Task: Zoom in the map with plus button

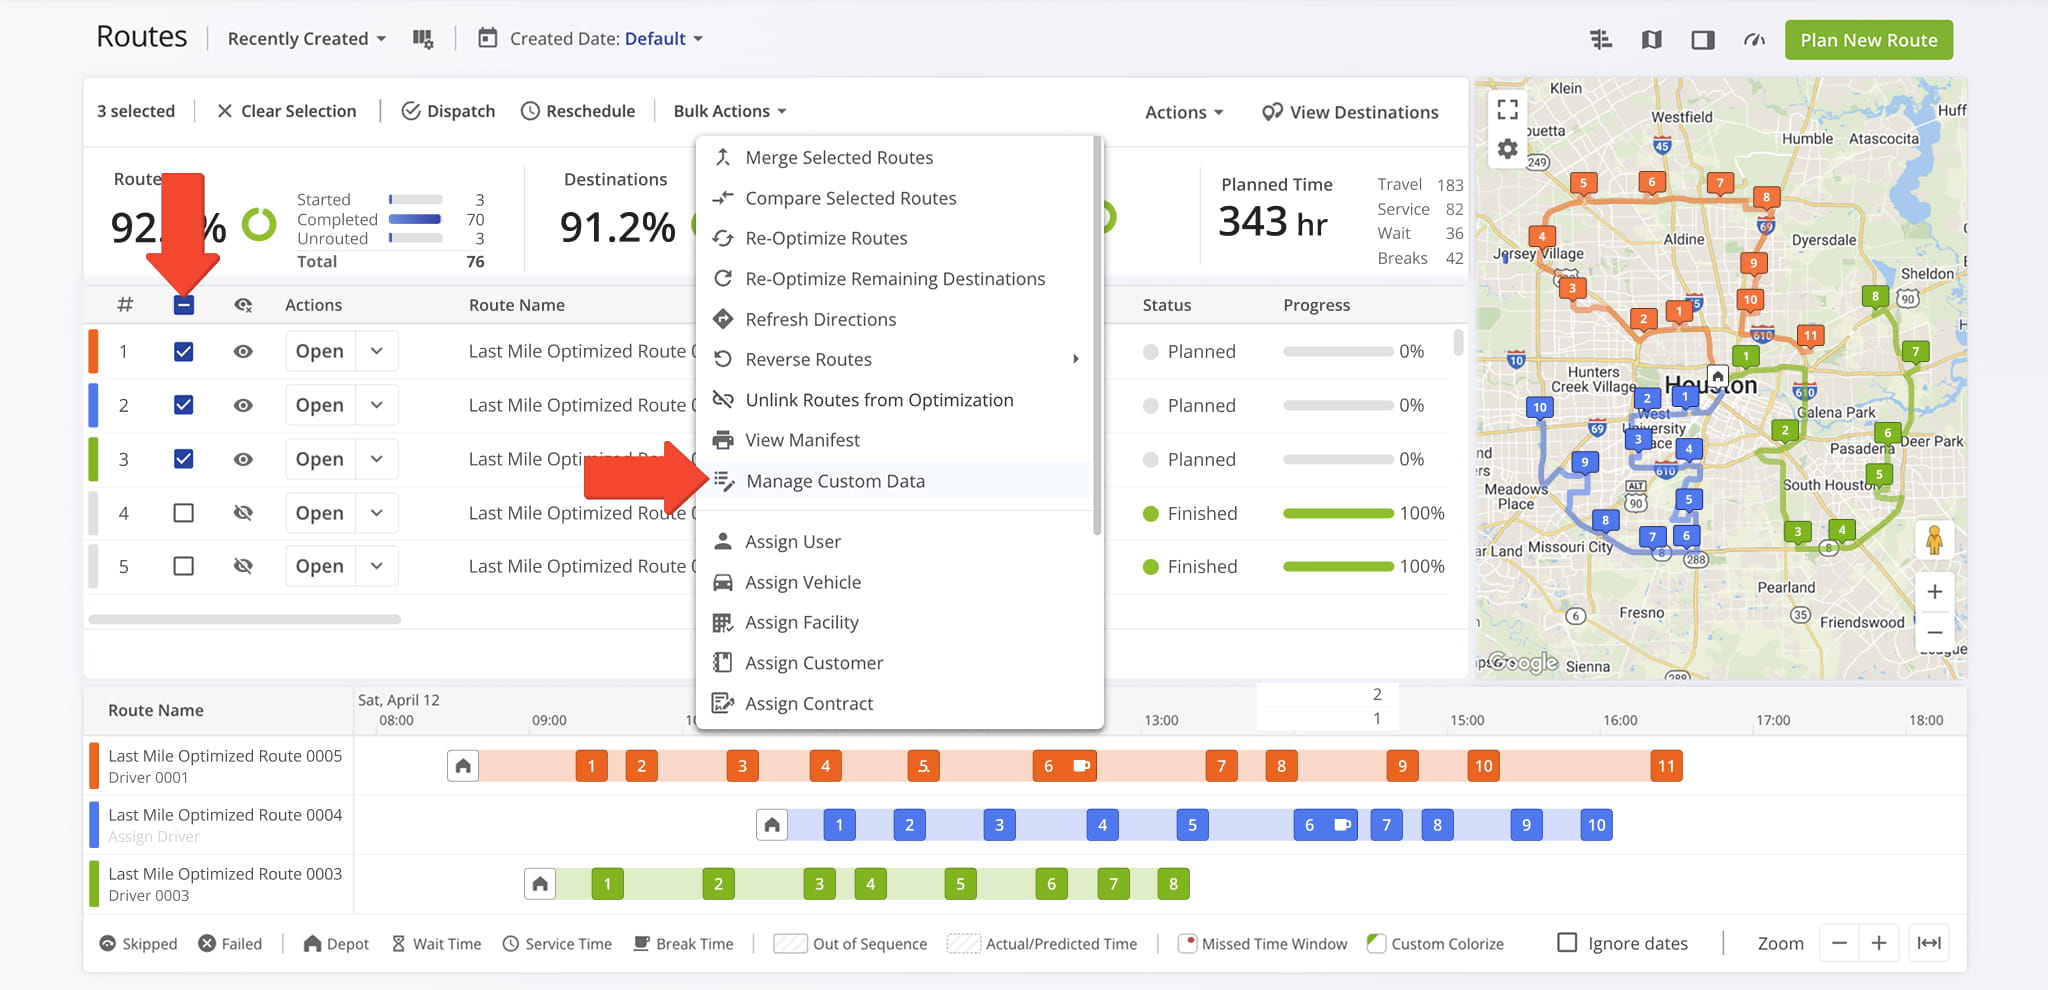Action: click(x=1934, y=592)
